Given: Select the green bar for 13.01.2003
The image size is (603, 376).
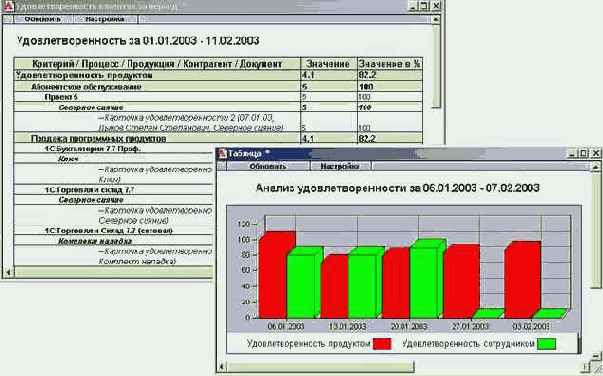Looking at the screenshot, I should click(363, 285).
